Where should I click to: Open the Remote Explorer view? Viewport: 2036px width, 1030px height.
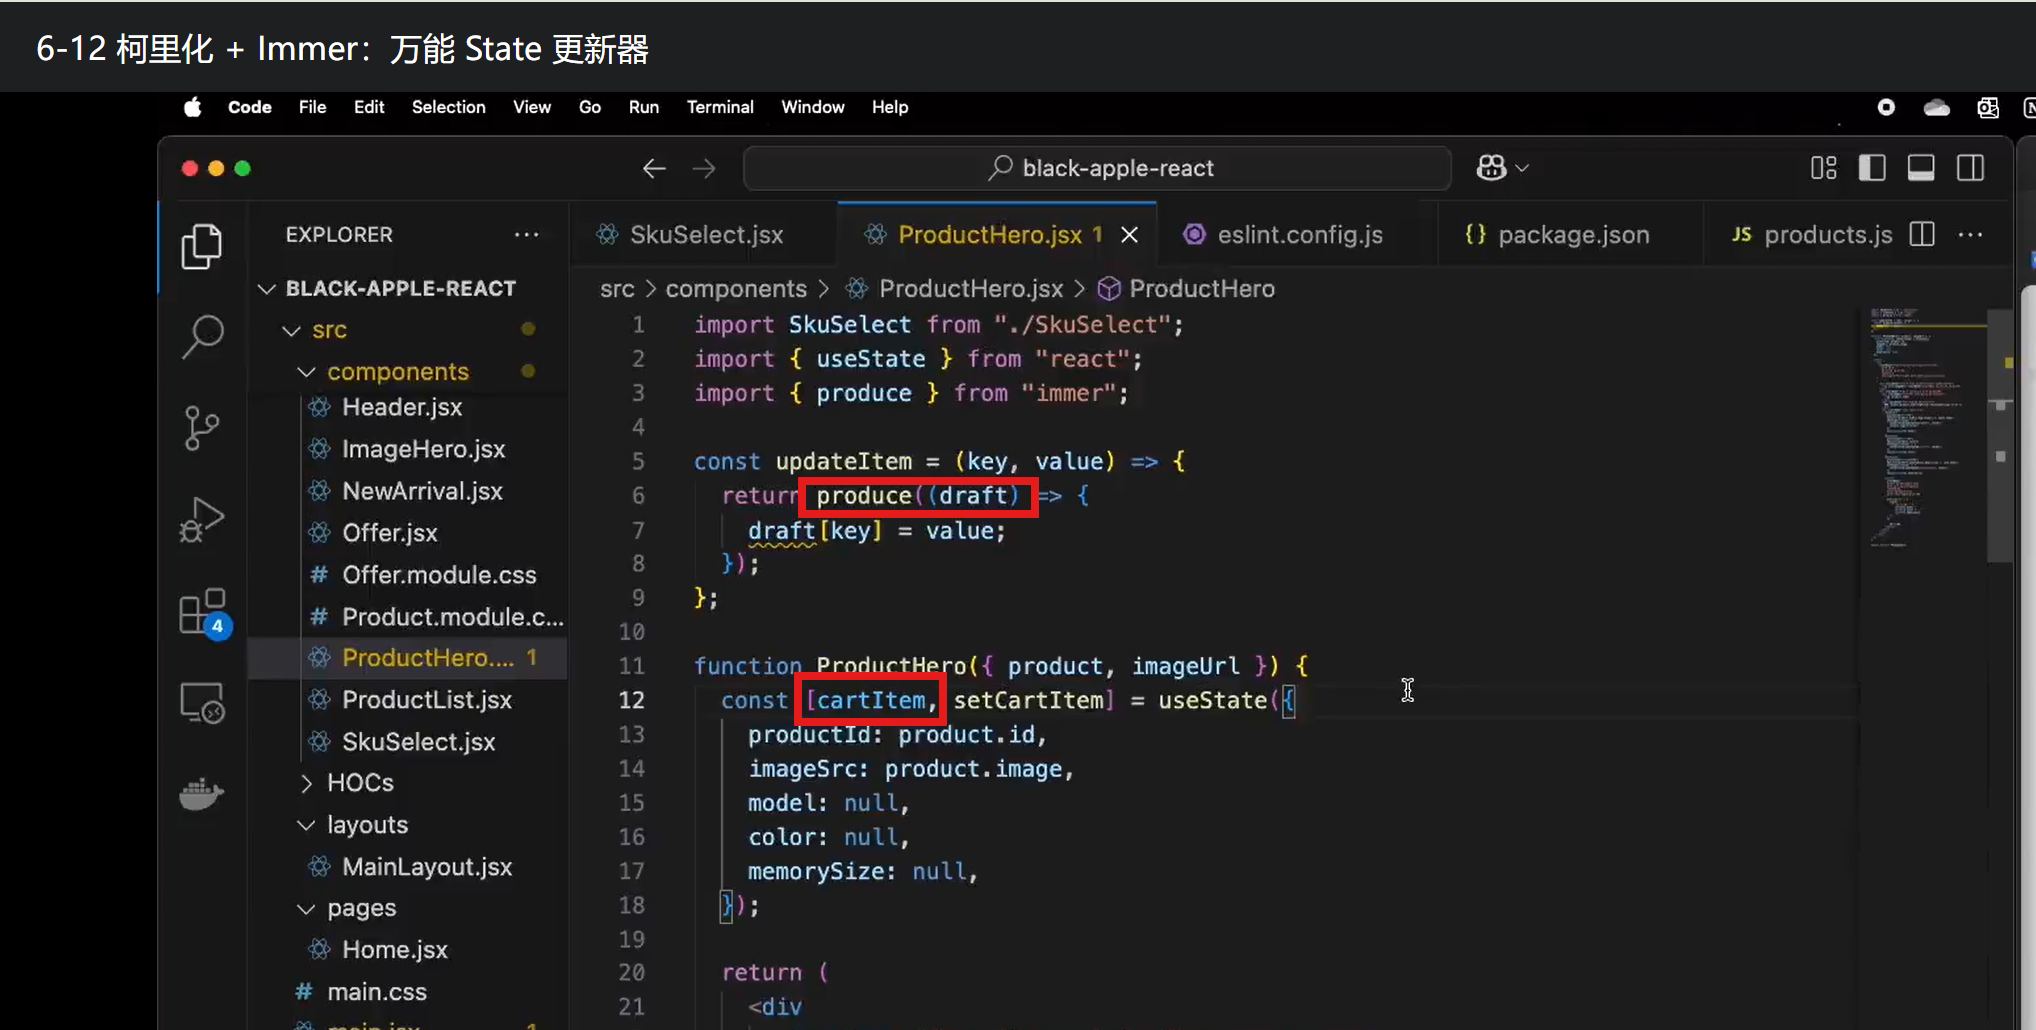click(x=202, y=703)
